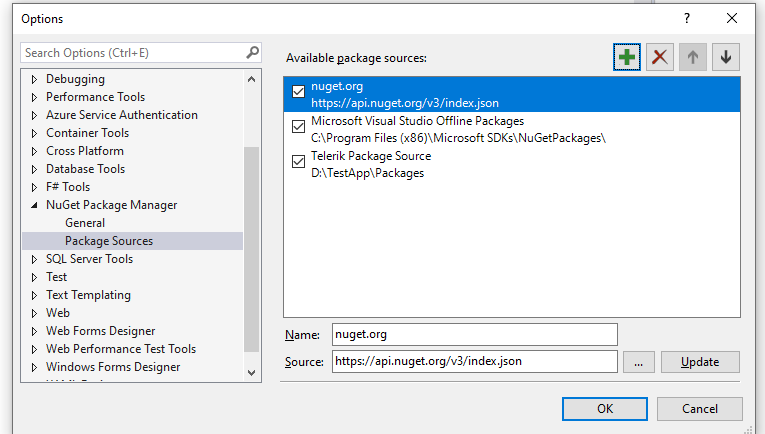
Task: Click the move up arrow icon
Action: 692,57
